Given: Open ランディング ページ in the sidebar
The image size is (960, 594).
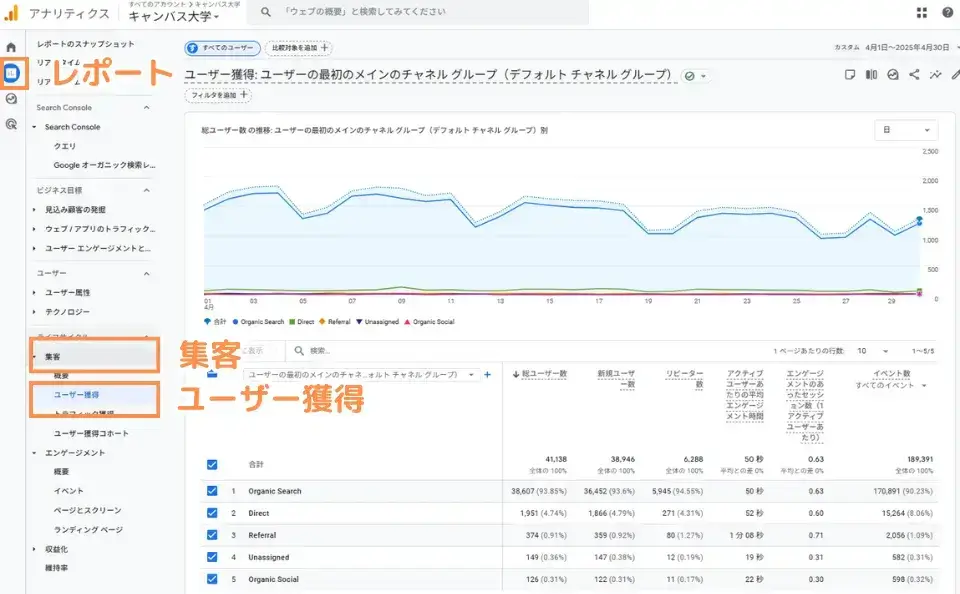Looking at the screenshot, I should 88,529.
